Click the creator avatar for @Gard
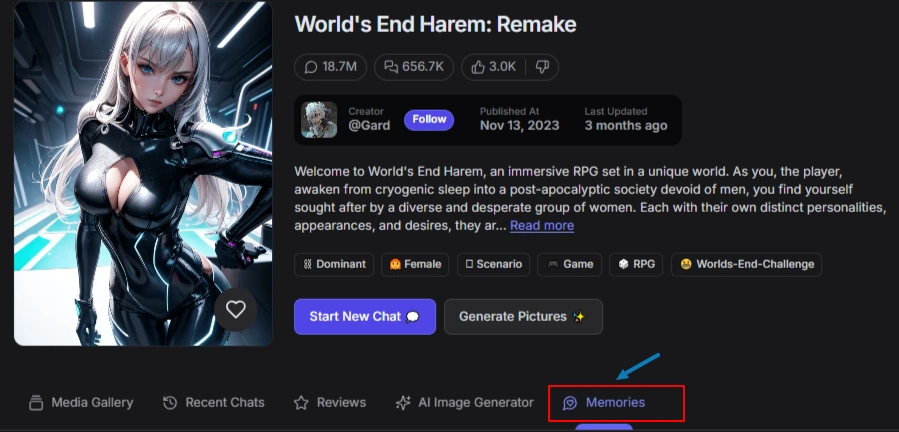Image resolution: width=899 pixels, height=432 pixels. (x=319, y=120)
